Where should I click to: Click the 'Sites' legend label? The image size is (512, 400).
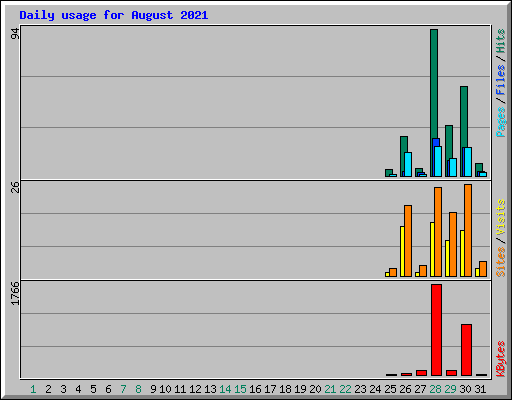pos(500,262)
